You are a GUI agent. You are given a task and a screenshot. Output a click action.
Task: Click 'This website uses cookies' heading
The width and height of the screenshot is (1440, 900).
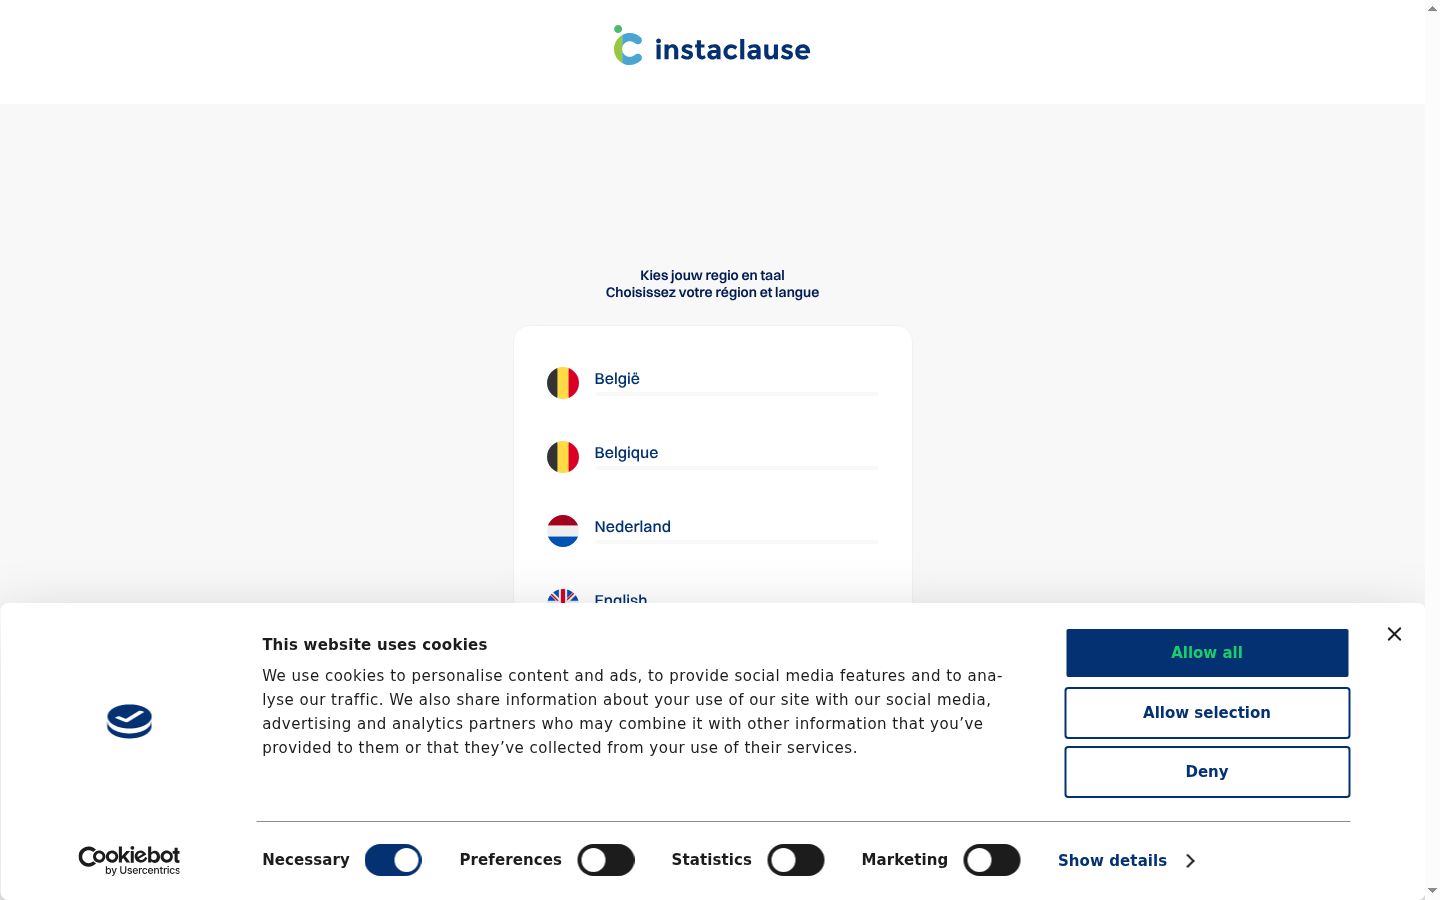374,645
